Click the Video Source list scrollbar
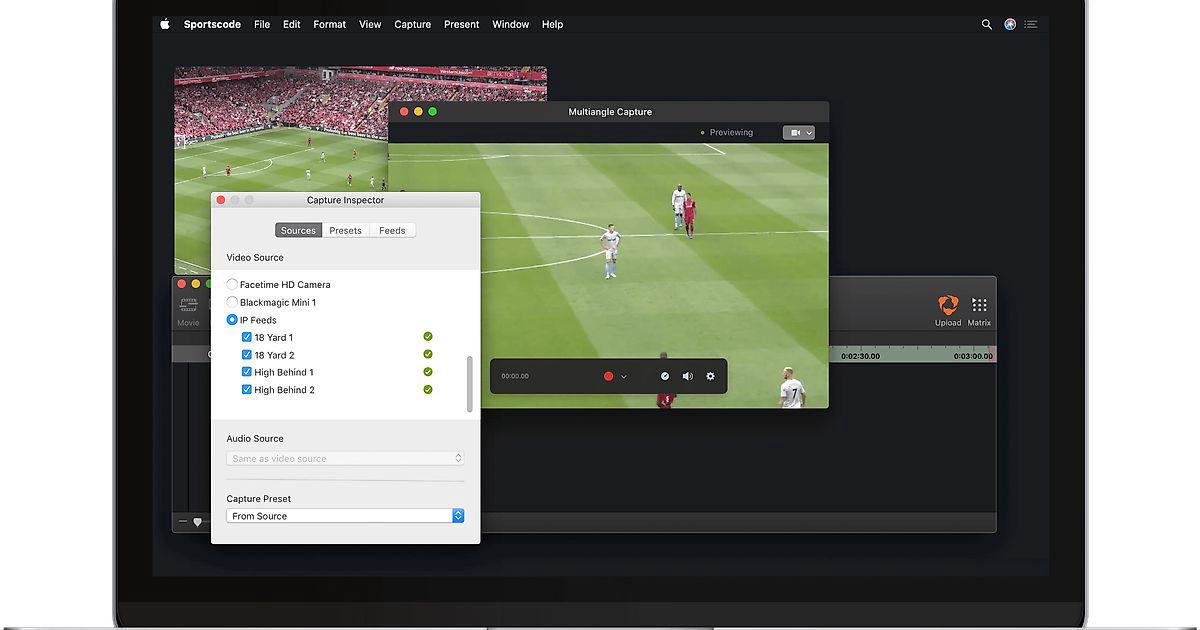1200x630 pixels. (470, 384)
